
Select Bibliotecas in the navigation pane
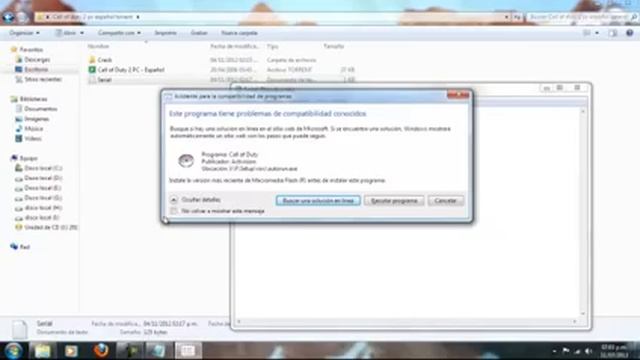tap(33, 99)
